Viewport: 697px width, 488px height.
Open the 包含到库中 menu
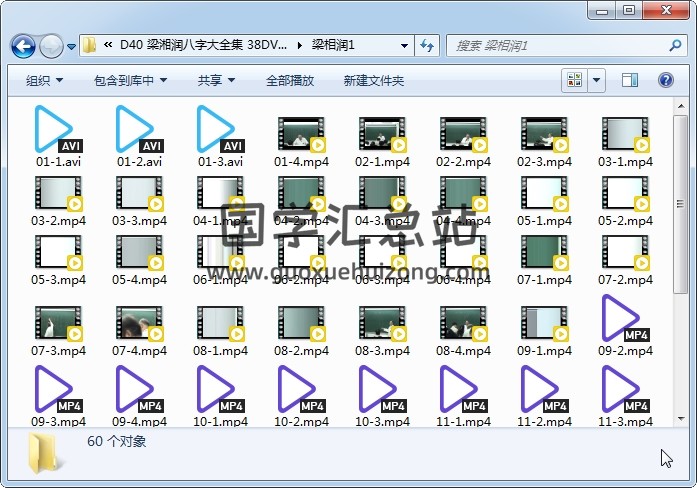click(x=130, y=80)
